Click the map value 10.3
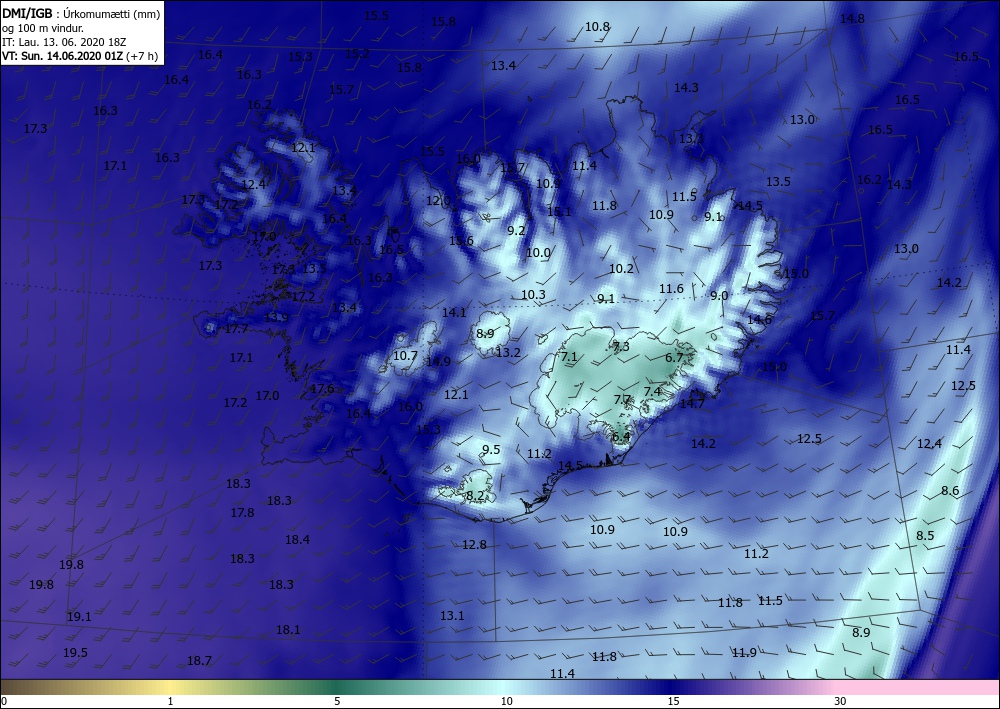1000x709 pixels. coord(533,295)
